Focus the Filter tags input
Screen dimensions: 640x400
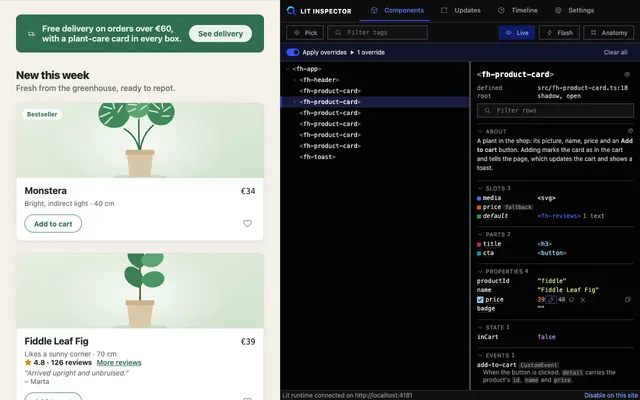(378, 33)
